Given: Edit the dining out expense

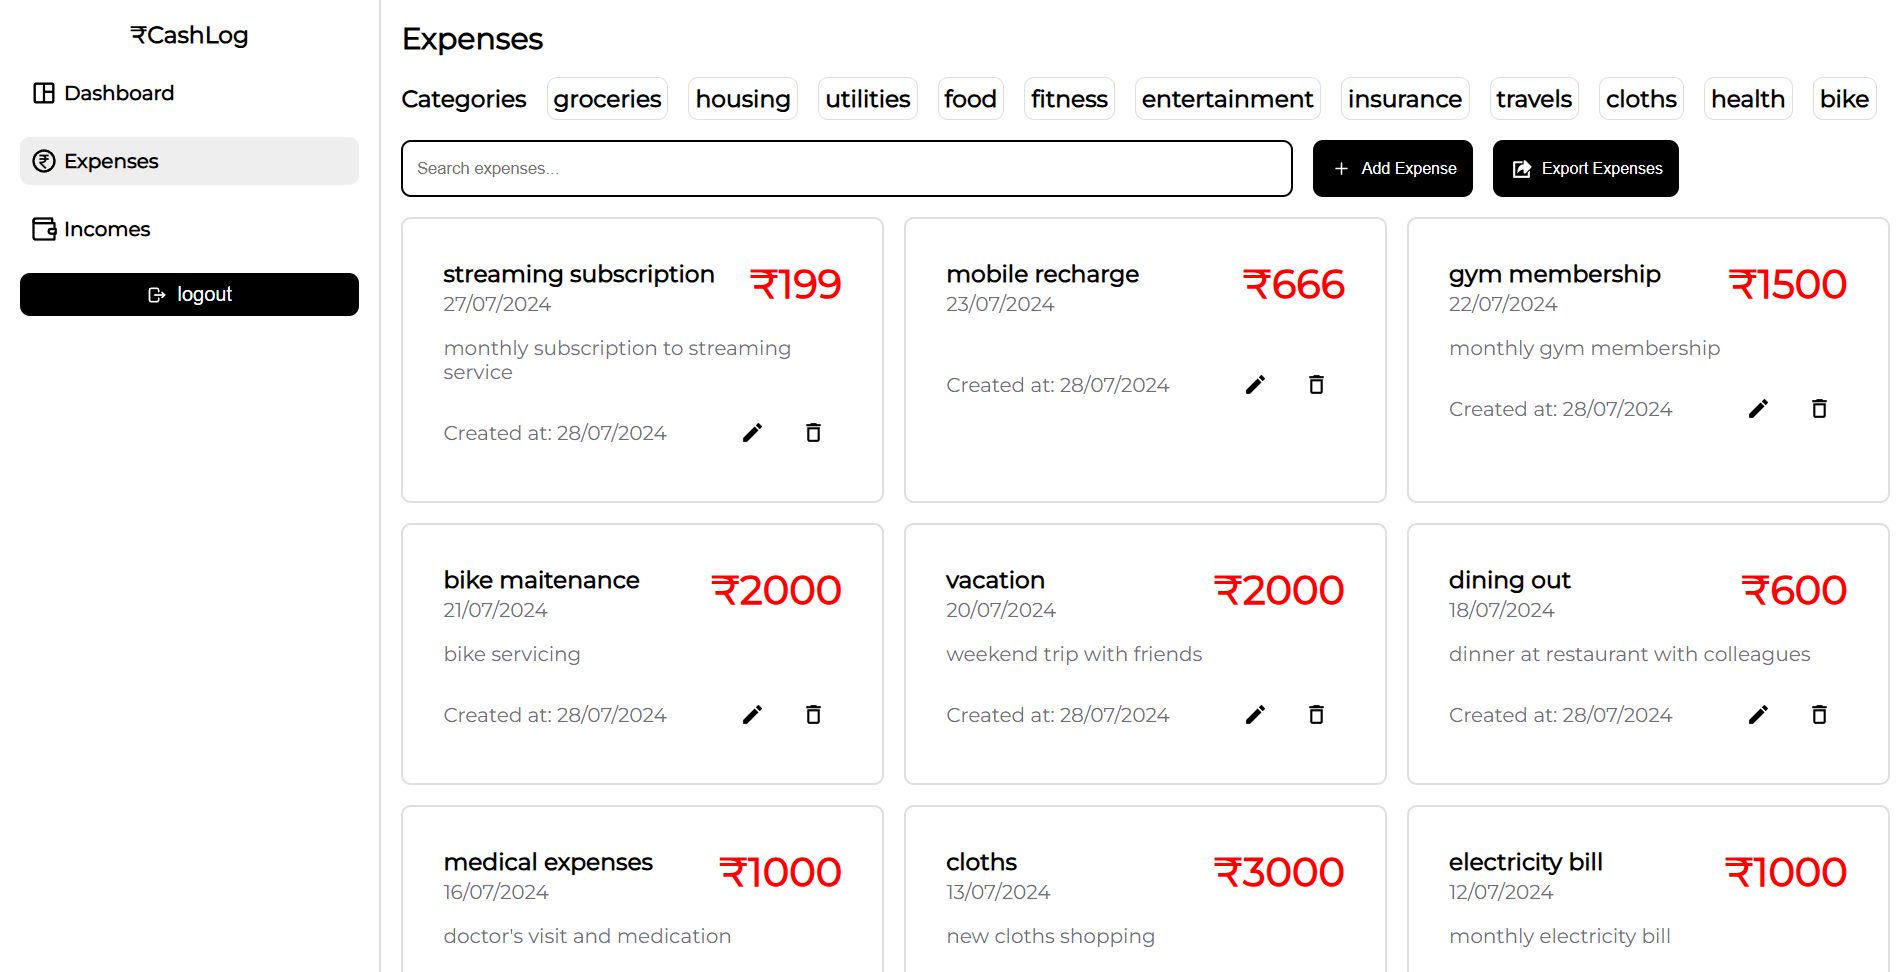Looking at the screenshot, I should (x=1759, y=715).
